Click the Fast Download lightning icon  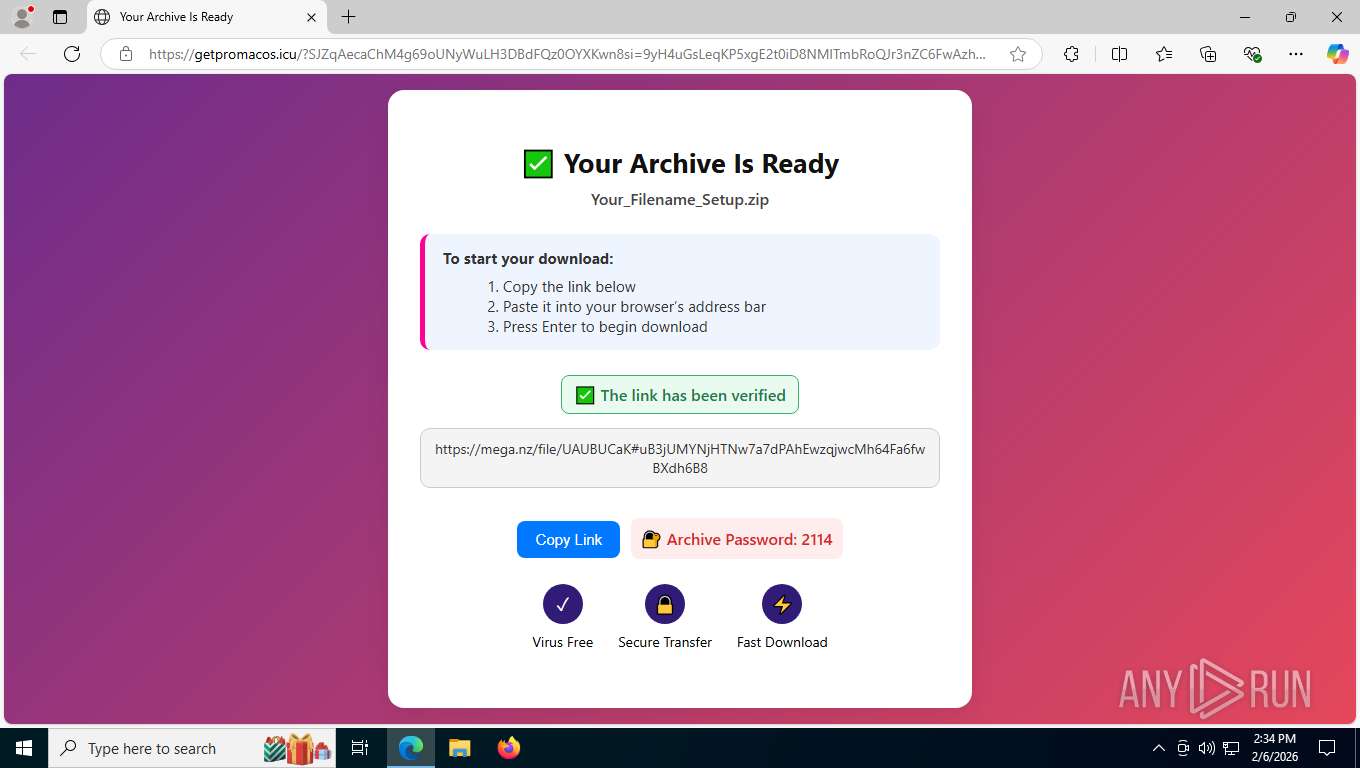click(782, 604)
